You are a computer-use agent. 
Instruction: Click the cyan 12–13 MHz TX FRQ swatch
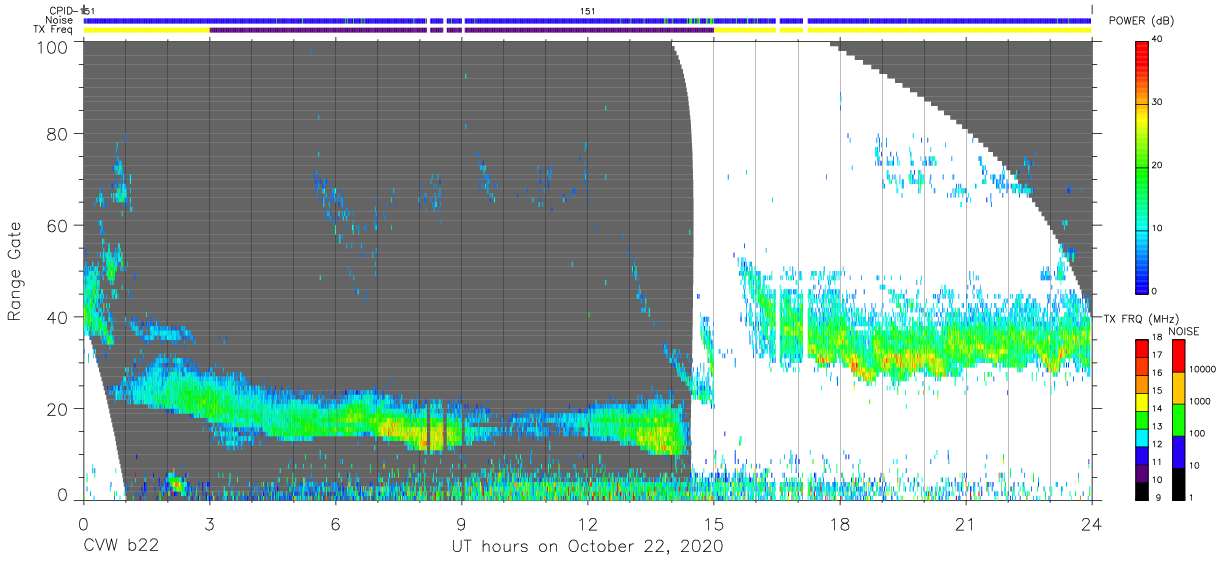pos(1141,437)
